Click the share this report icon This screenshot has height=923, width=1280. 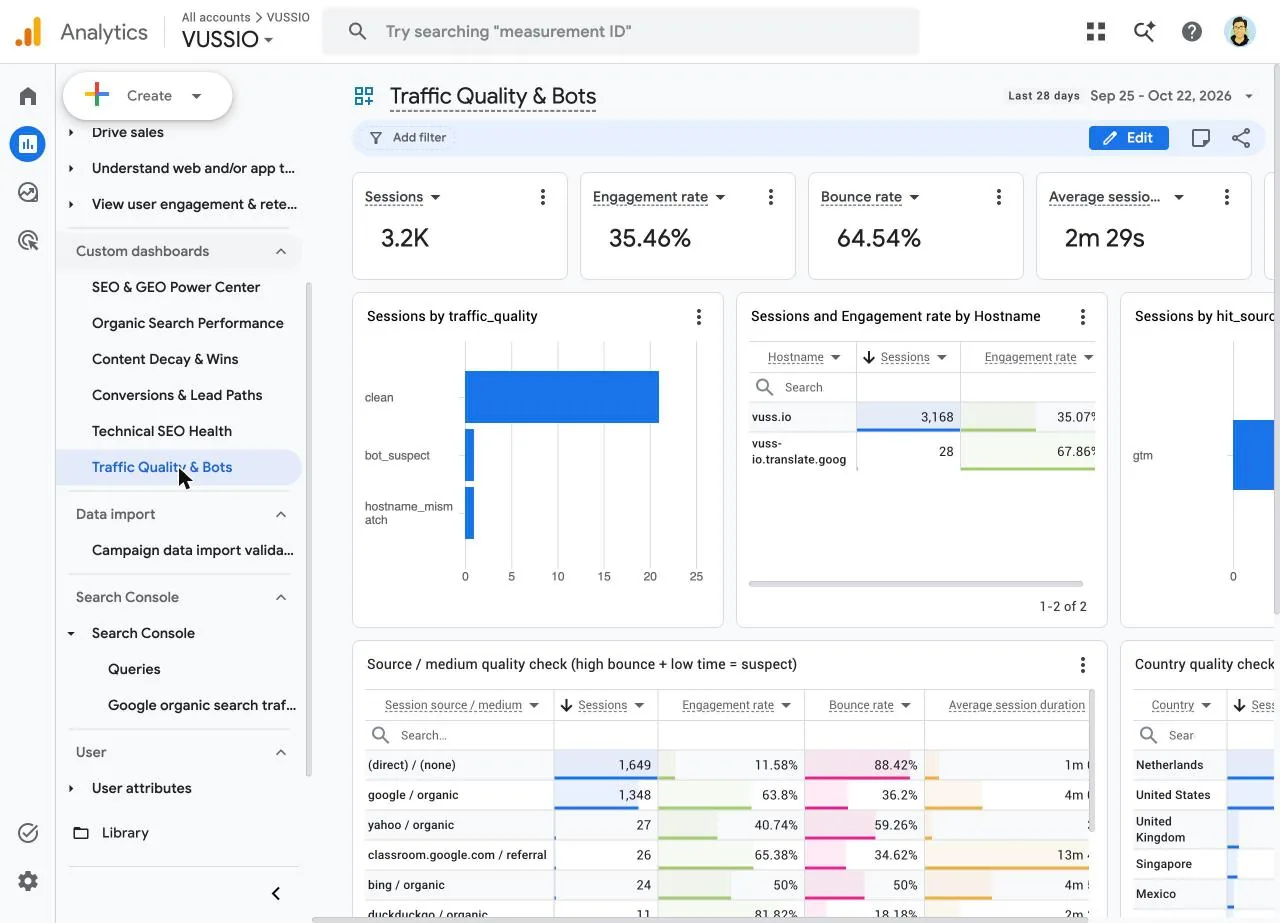(1241, 138)
